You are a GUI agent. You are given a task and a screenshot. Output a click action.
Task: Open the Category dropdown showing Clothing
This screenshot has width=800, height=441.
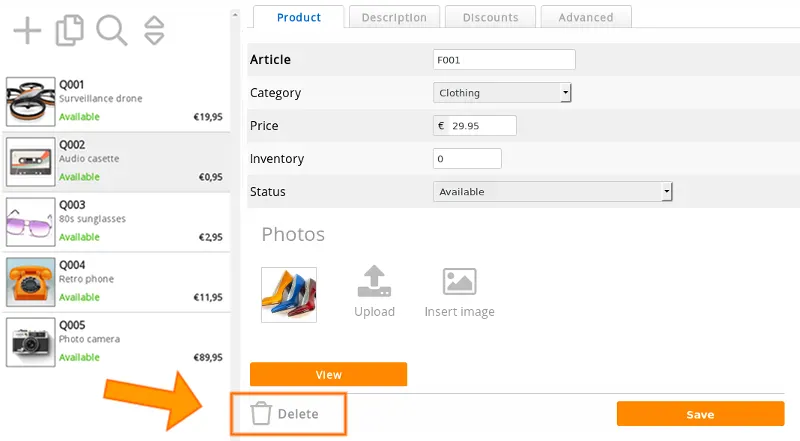point(502,93)
